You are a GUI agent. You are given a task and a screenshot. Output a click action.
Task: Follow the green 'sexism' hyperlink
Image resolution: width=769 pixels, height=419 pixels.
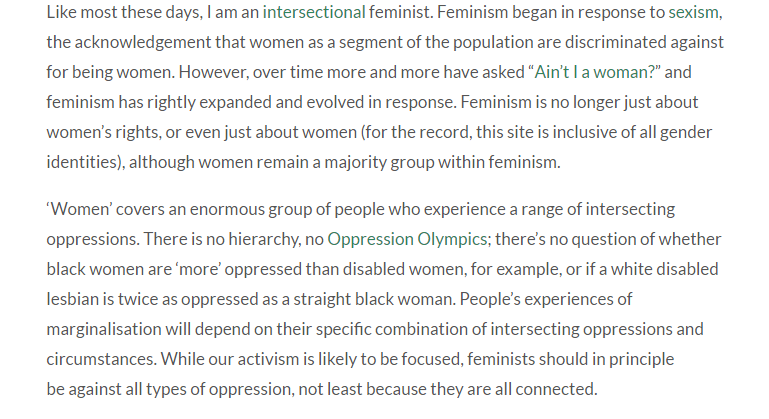tap(693, 12)
